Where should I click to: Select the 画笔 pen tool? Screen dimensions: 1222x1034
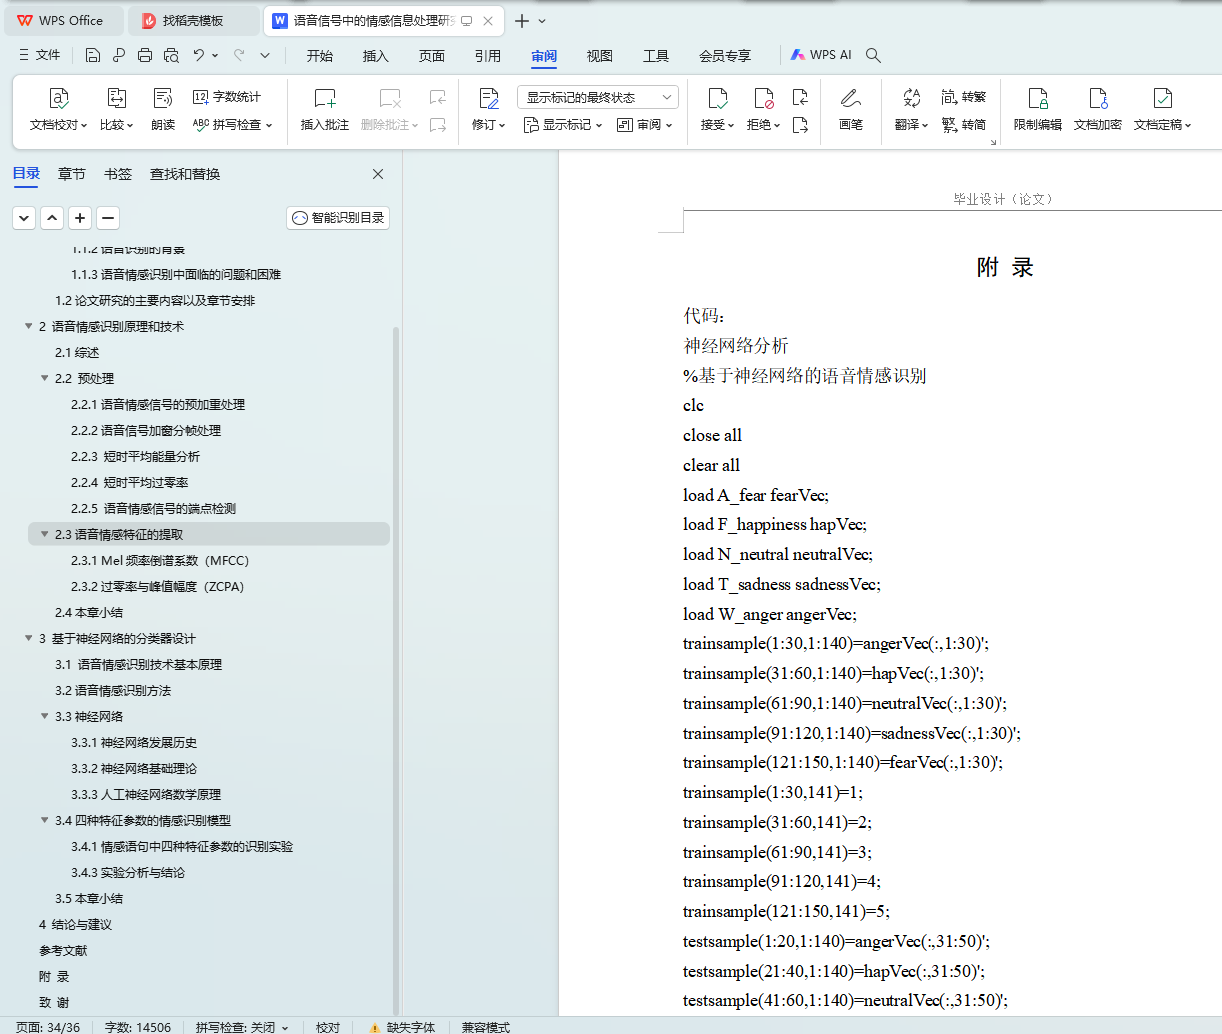851,110
